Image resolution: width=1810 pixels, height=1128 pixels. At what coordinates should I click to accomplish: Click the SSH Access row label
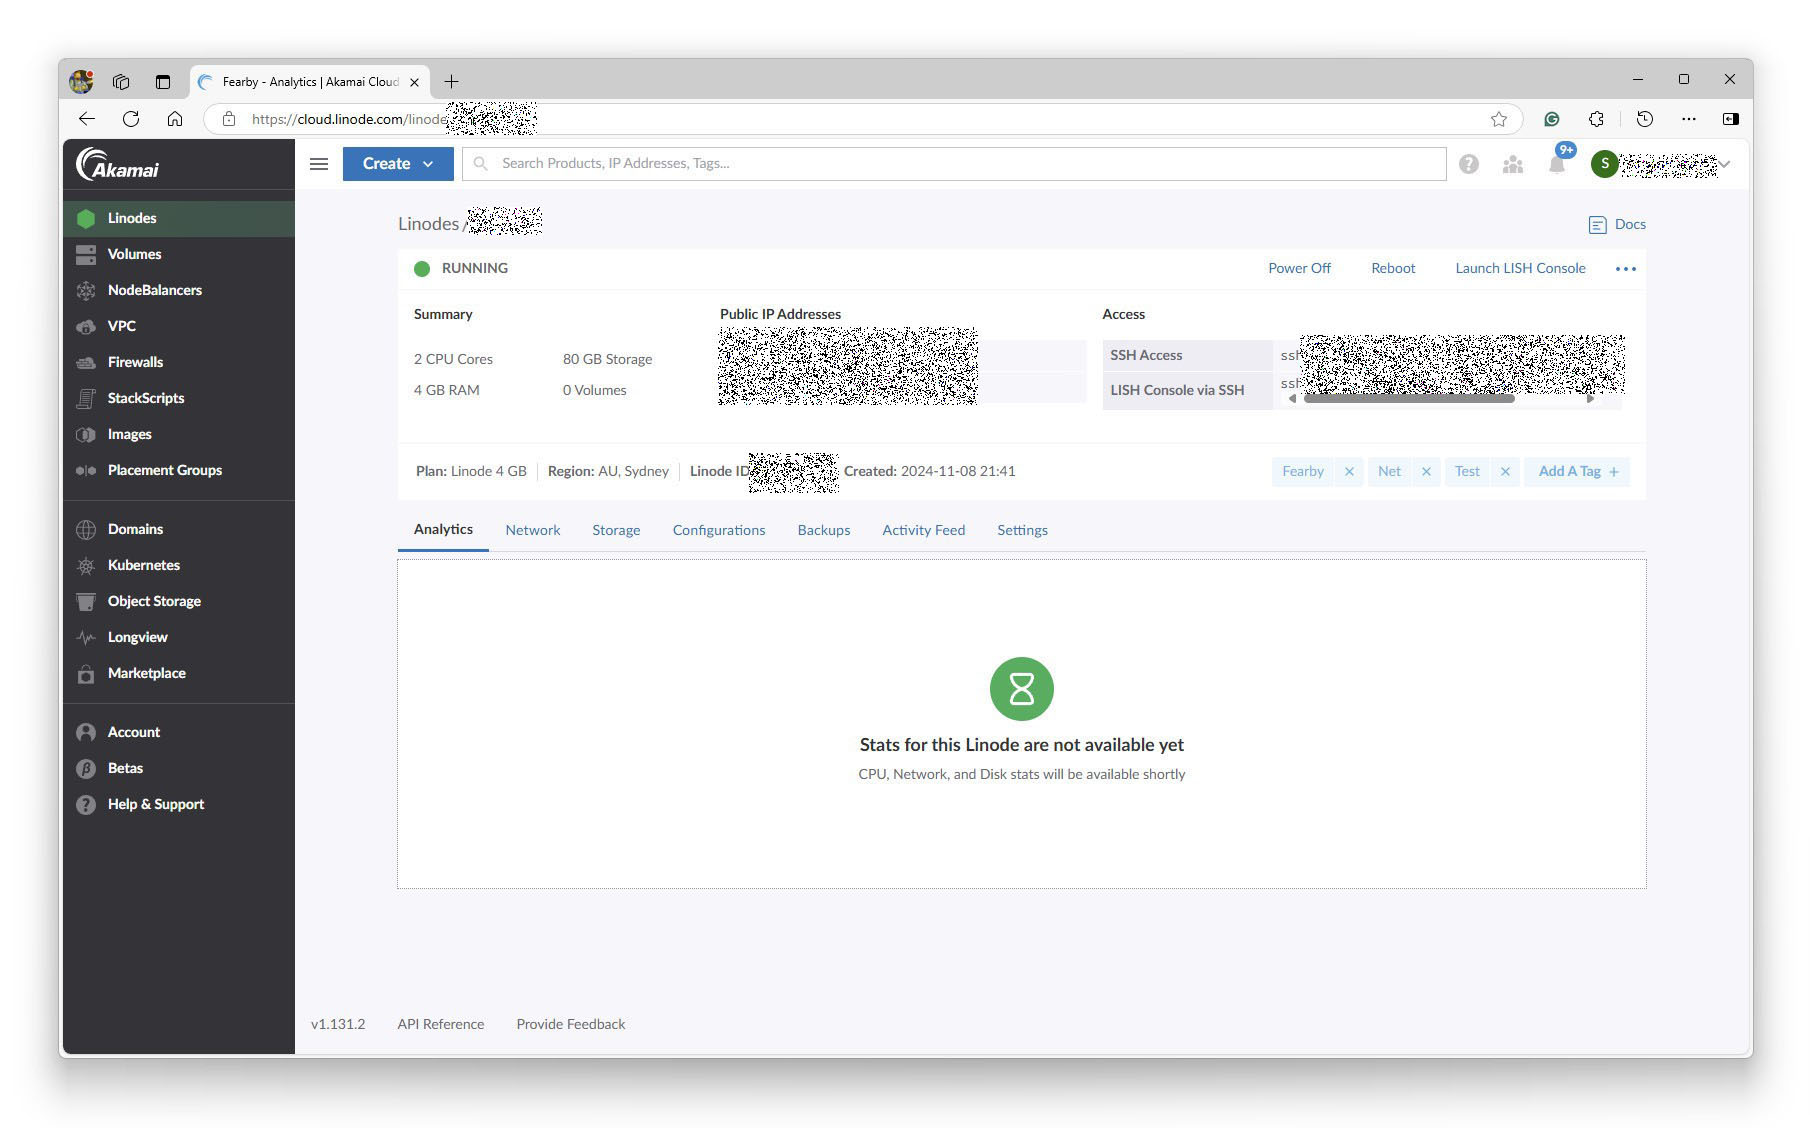(x=1146, y=356)
